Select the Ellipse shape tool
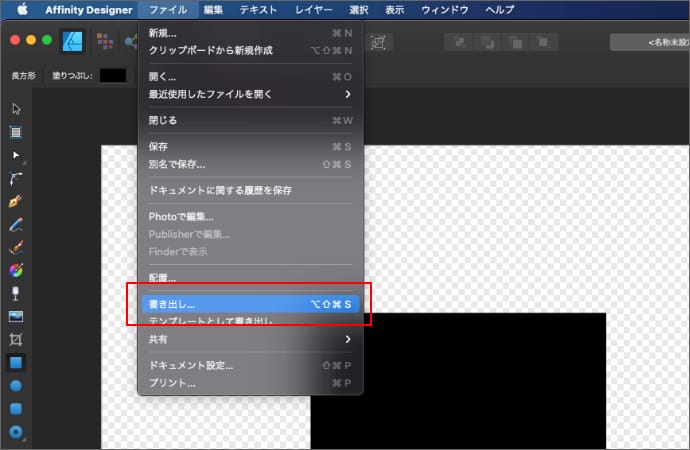Screen dimensions: 690x450 16,385
